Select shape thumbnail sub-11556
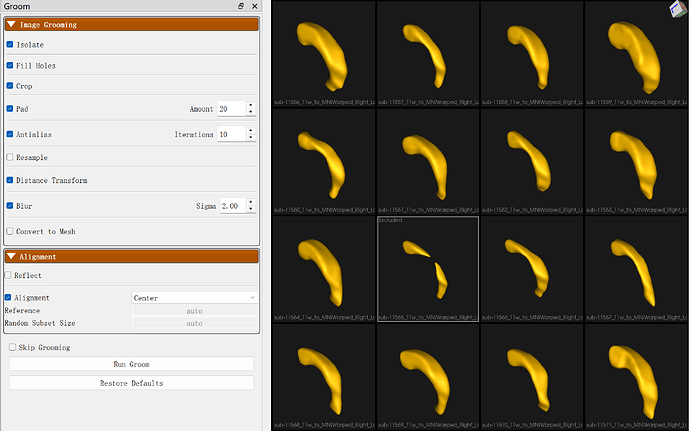This screenshot has width=690, height=431. coord(324,54)
